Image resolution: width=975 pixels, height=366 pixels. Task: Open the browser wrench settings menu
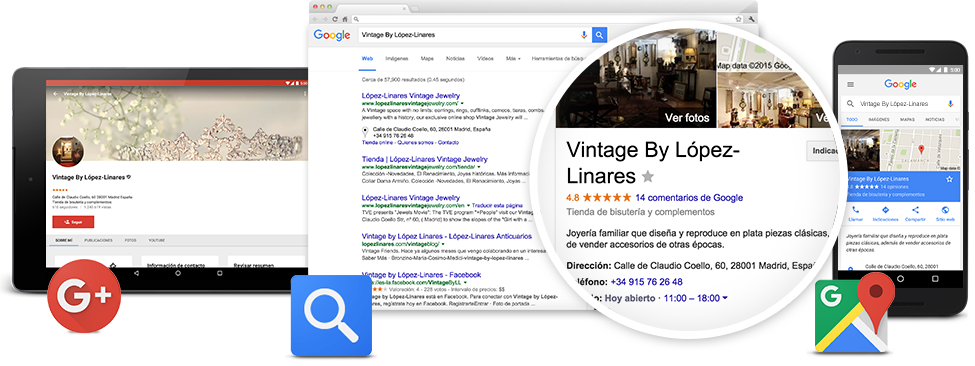(752, 19)
